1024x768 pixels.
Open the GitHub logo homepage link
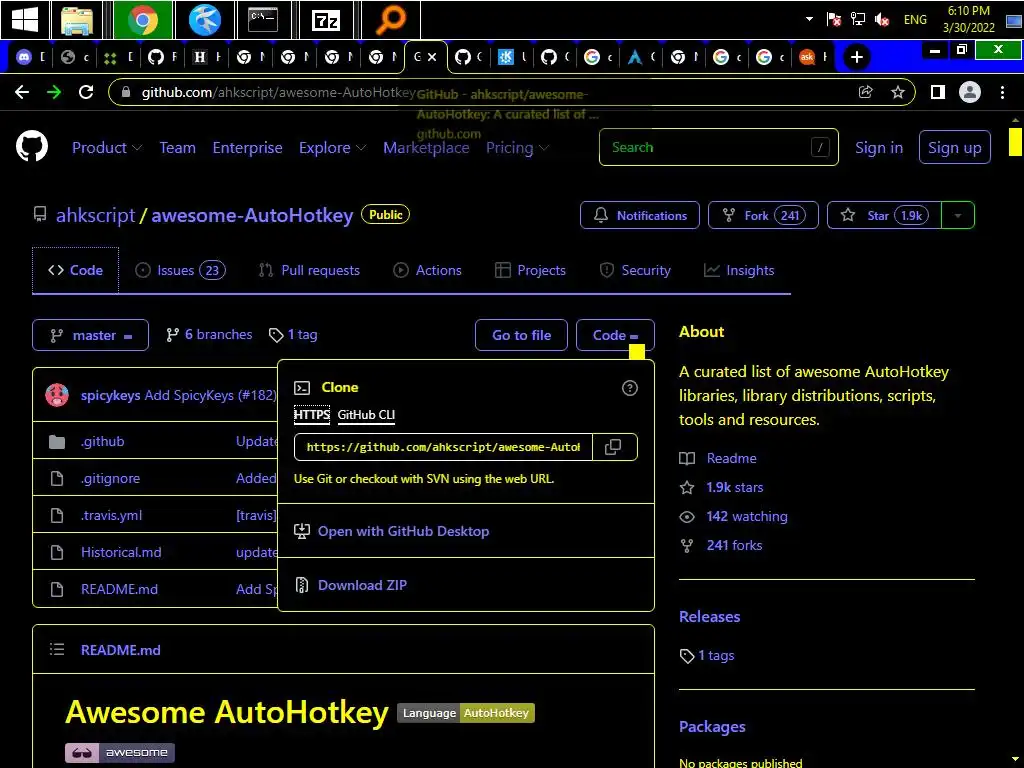(x=31, y=146)
